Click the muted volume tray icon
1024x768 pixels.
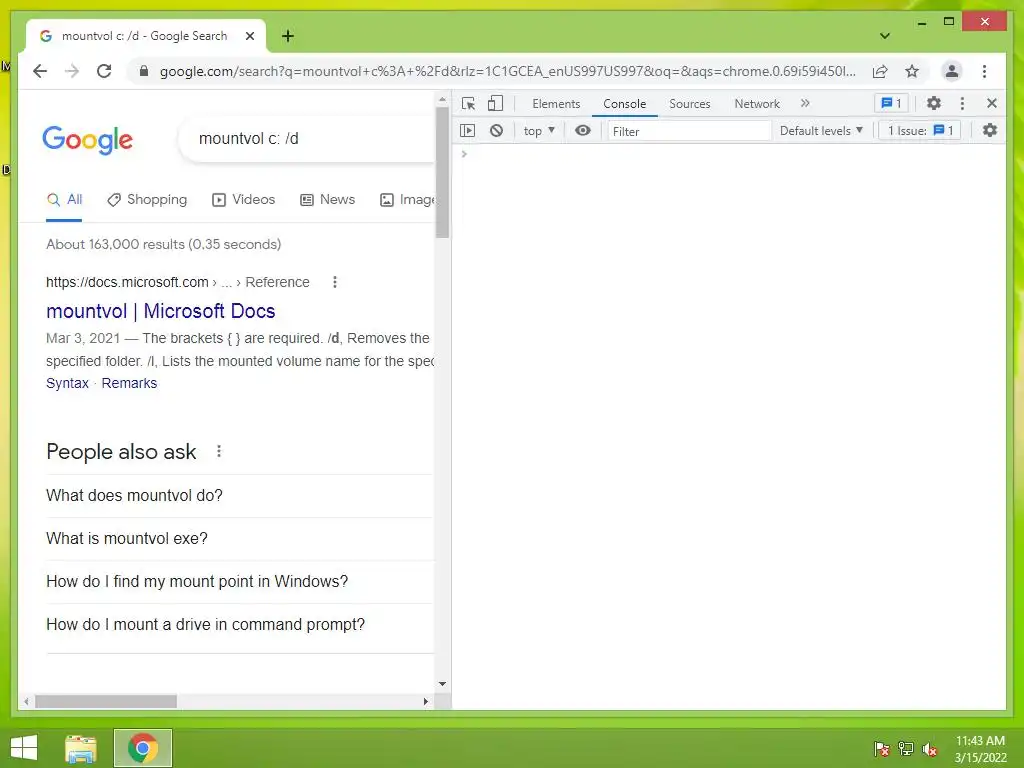click(930, 749)
